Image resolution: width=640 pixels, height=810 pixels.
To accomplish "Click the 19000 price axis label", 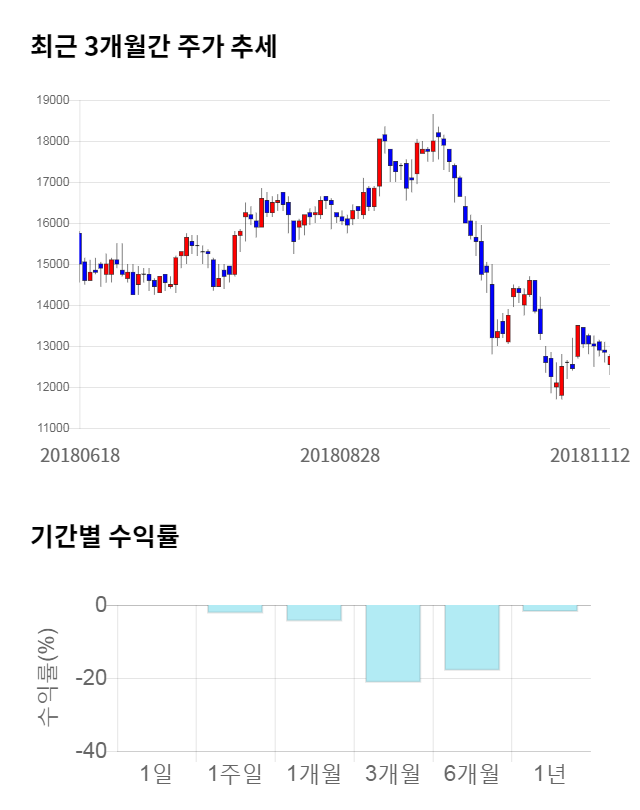I will [52, 100].
